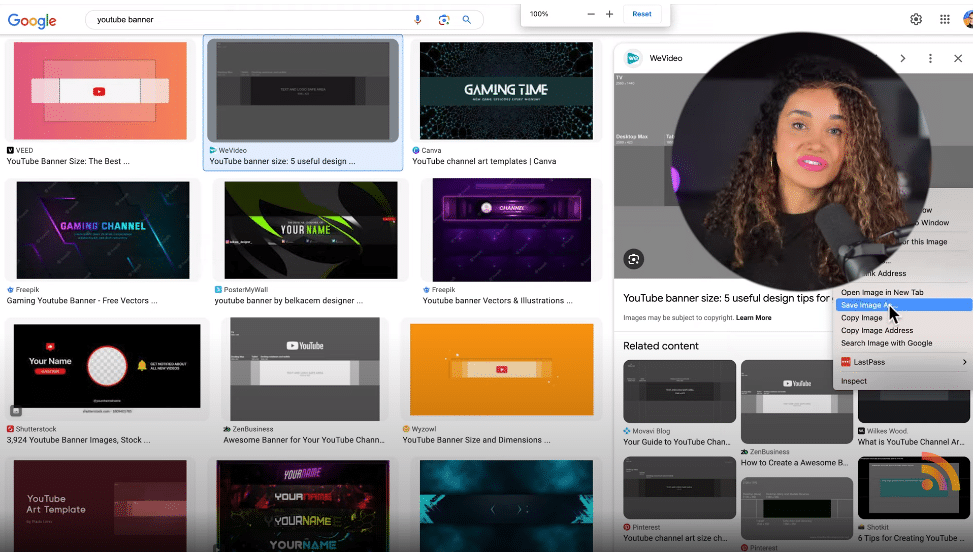Start voice search with microphone icon
This screenshot has width=974, height=552.
(417, 20)
